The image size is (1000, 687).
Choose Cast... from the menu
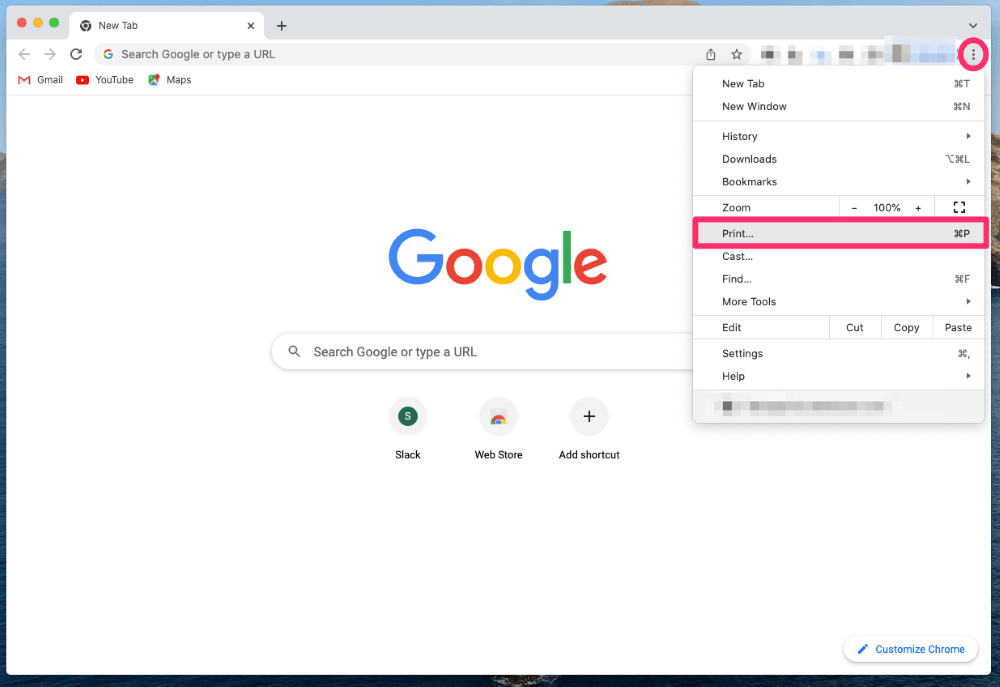pos(838,256)
